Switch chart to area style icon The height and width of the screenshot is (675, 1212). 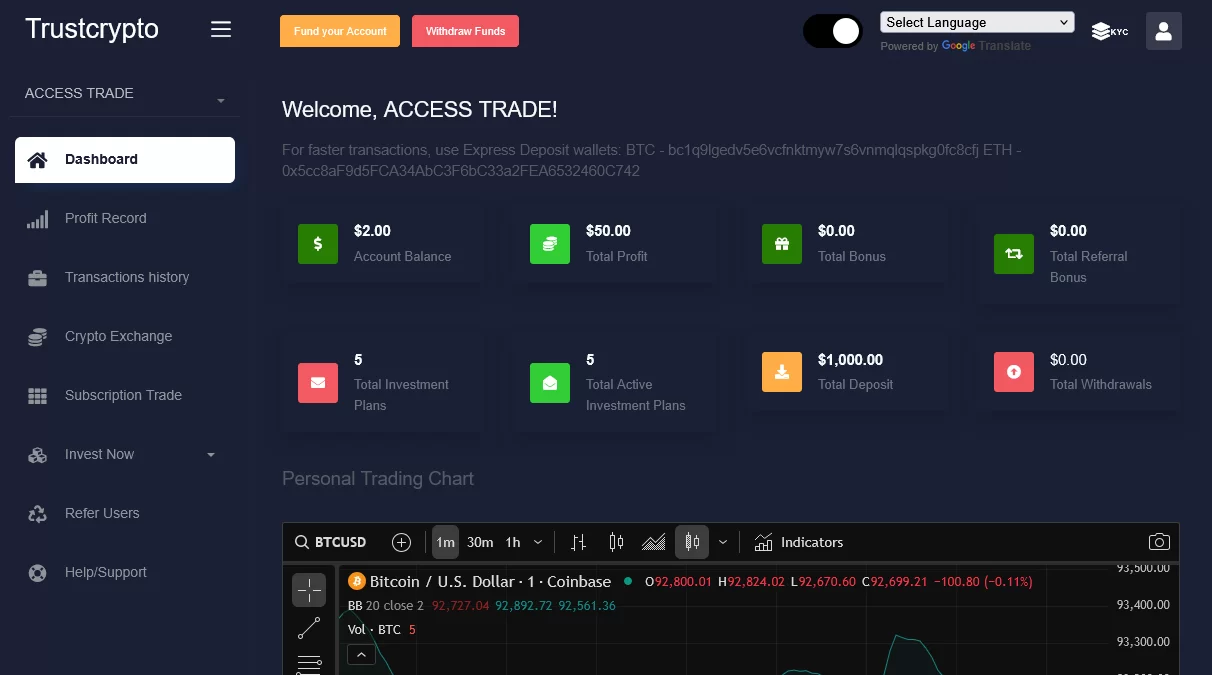(653, 542)
